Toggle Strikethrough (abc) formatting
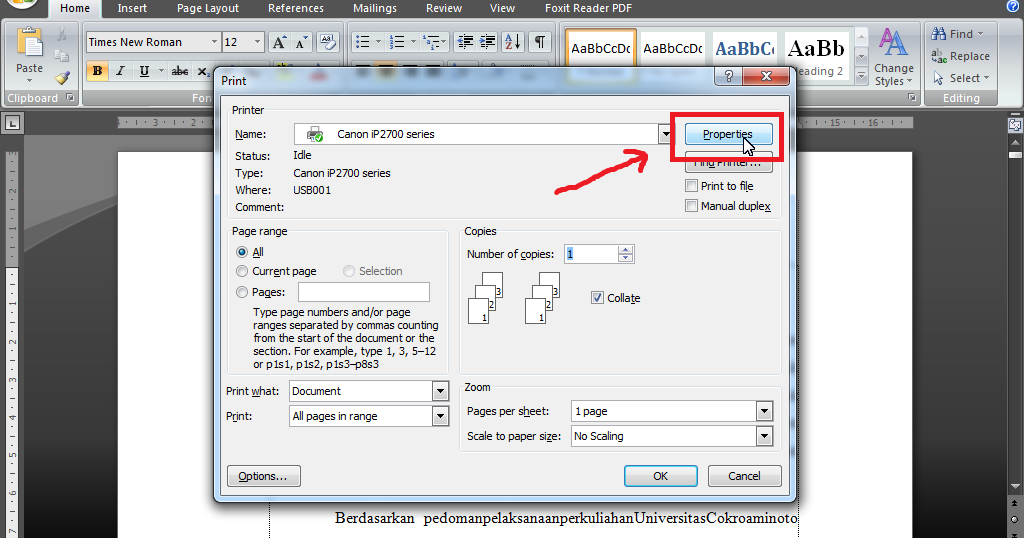This screenshot has width=1024, height=538. click(180, 71)
